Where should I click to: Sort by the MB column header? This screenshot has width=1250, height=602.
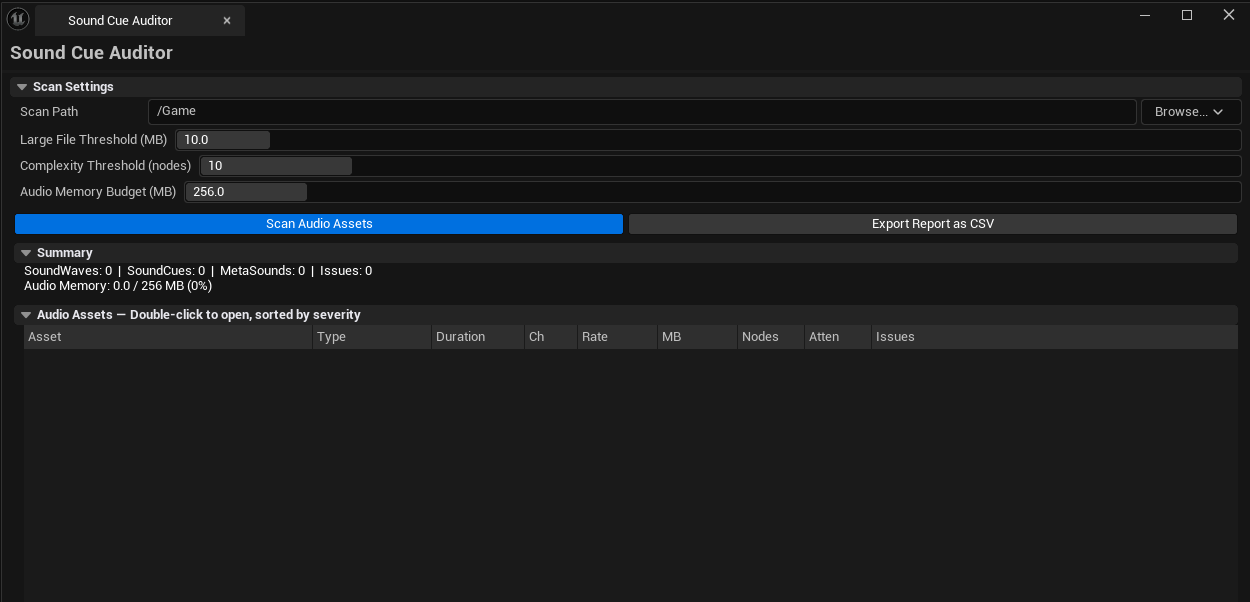697,337
